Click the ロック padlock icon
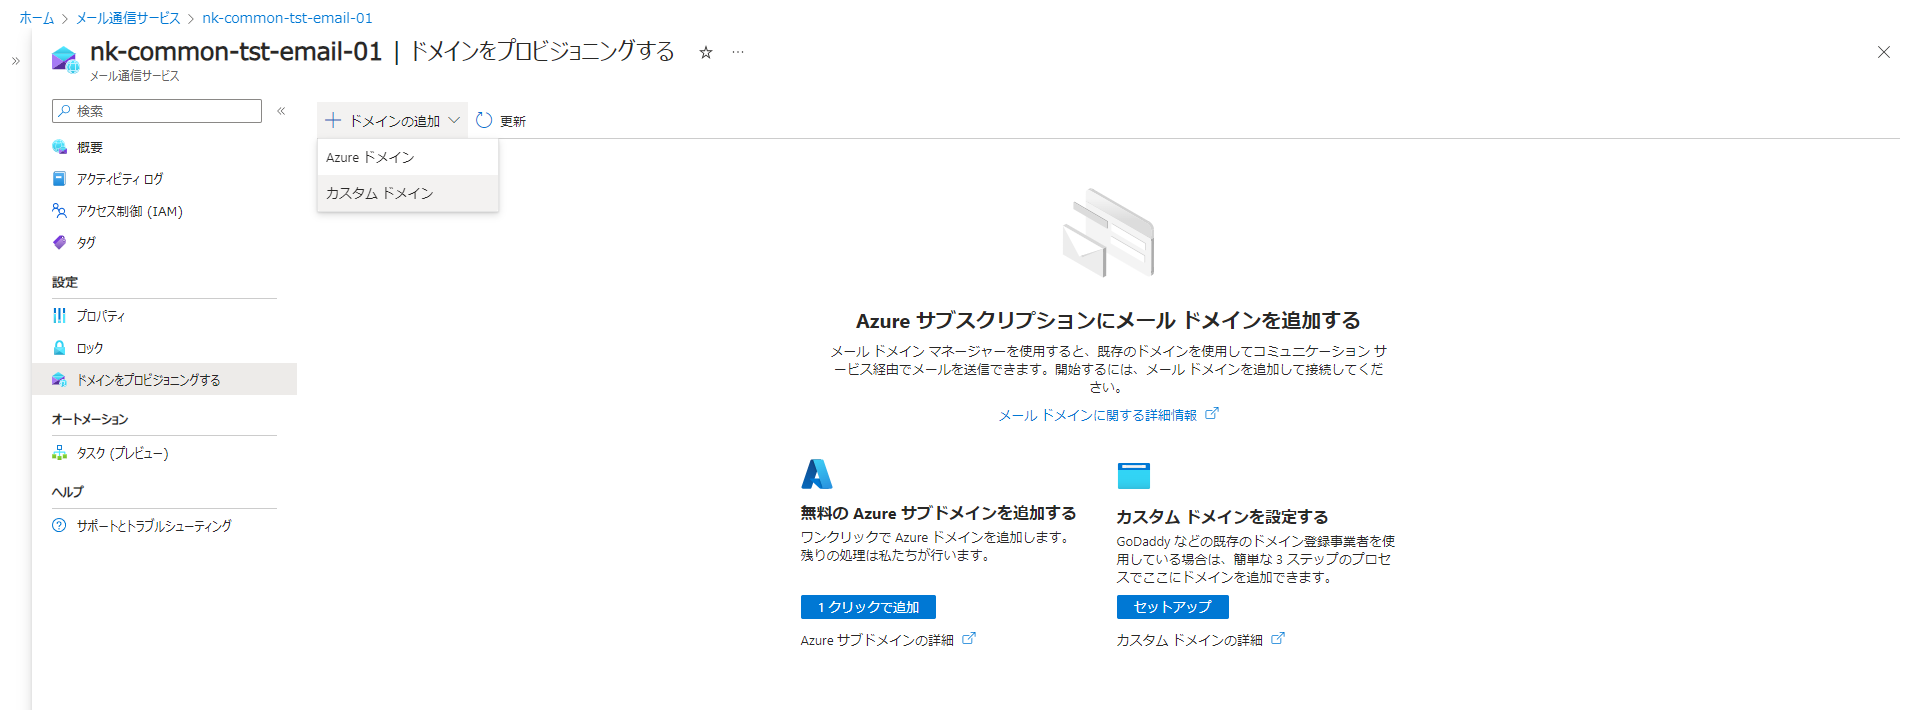1918x710 pixels. click(x=60, y=348)
